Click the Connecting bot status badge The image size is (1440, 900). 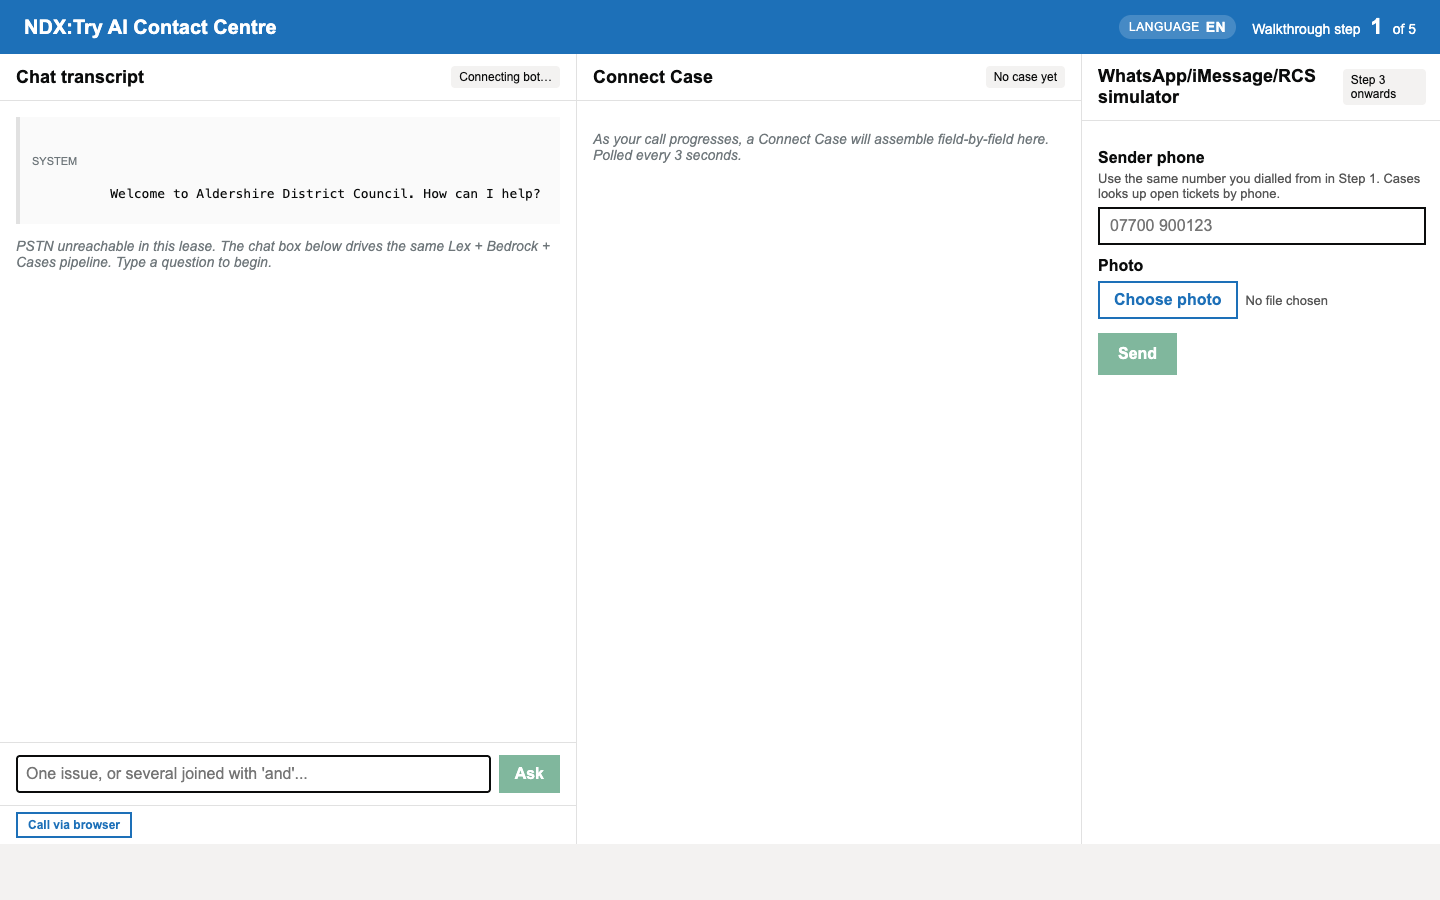point(505,77)
